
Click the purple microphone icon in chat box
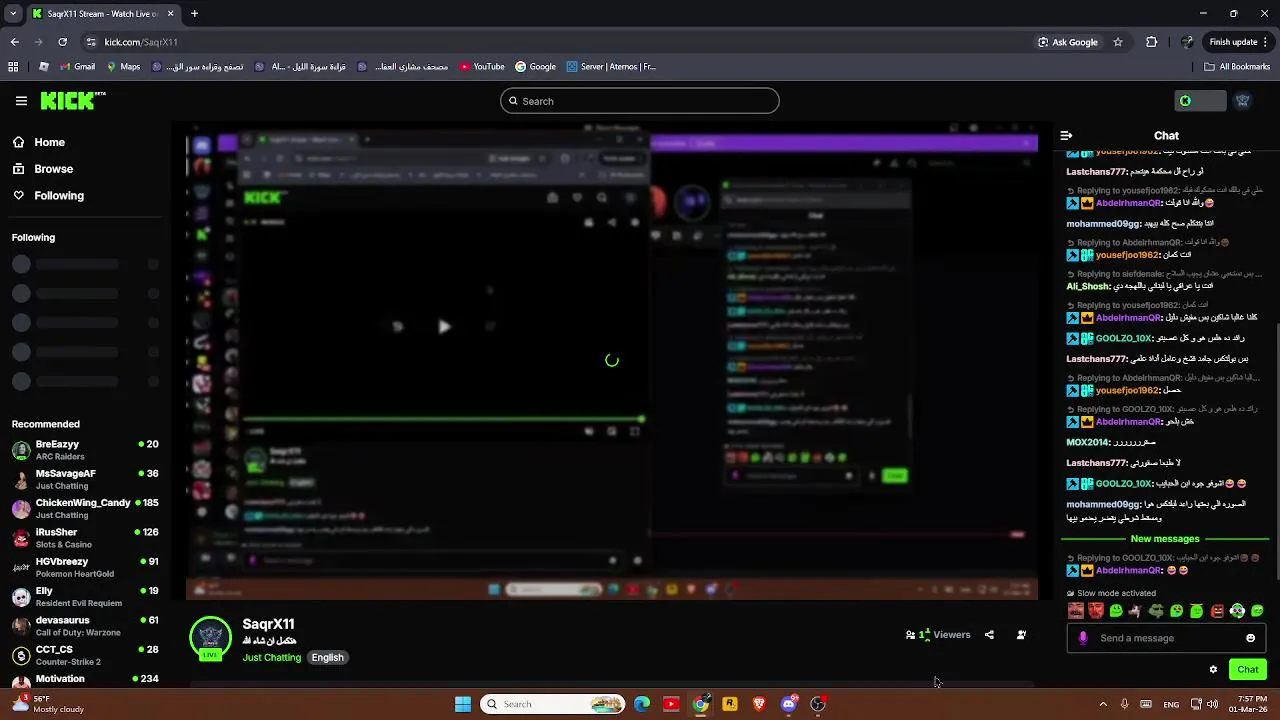1083,638
